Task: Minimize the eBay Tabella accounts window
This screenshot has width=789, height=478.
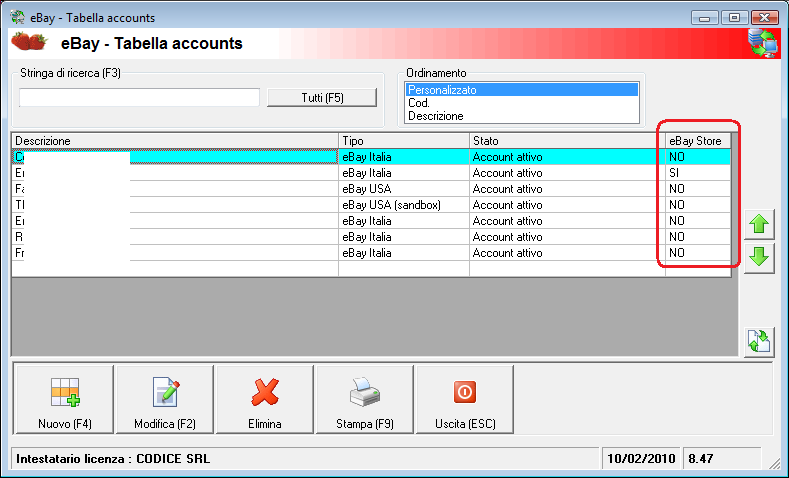Action: [x=704, y=18]
